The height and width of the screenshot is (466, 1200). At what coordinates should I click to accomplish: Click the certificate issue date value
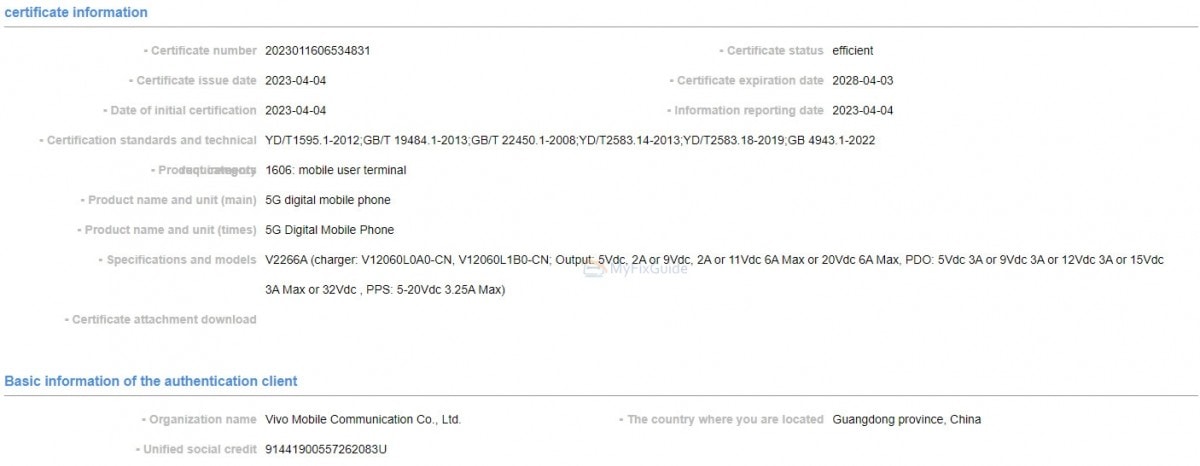click(x=295, y=81)
